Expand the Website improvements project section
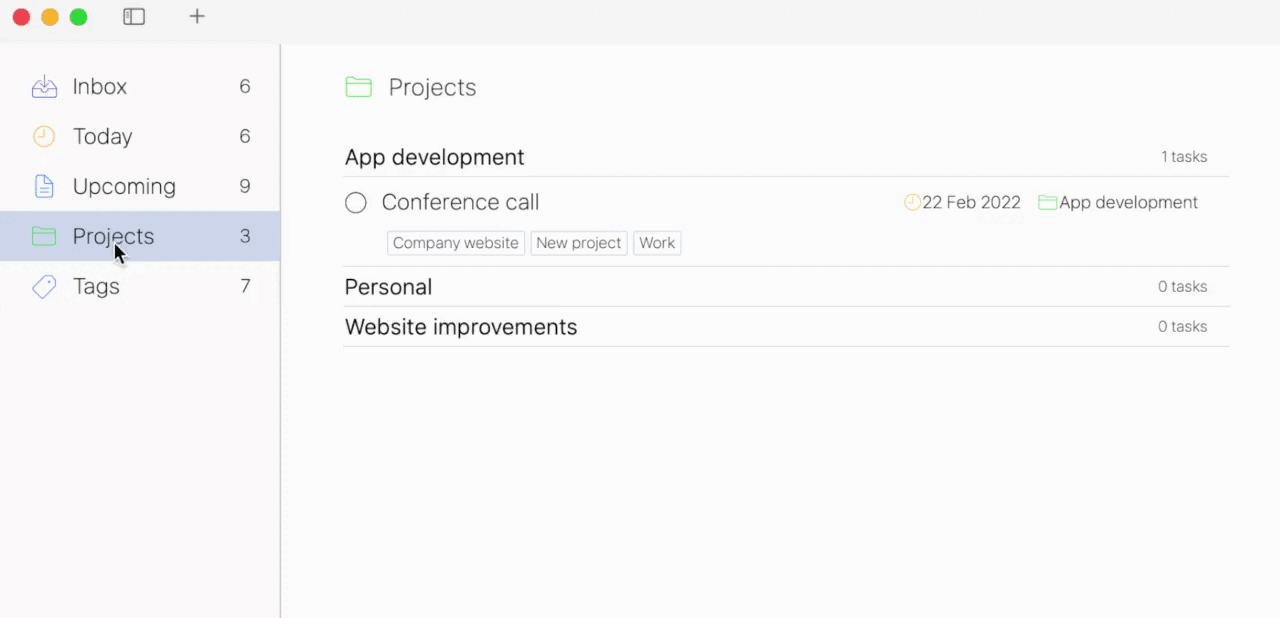 785,327
